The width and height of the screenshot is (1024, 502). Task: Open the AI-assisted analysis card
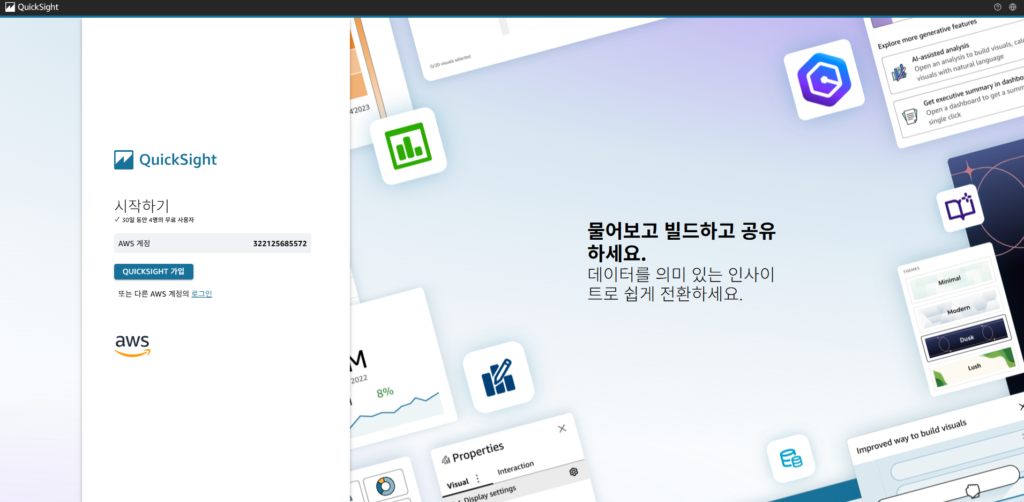click(953, 63)
